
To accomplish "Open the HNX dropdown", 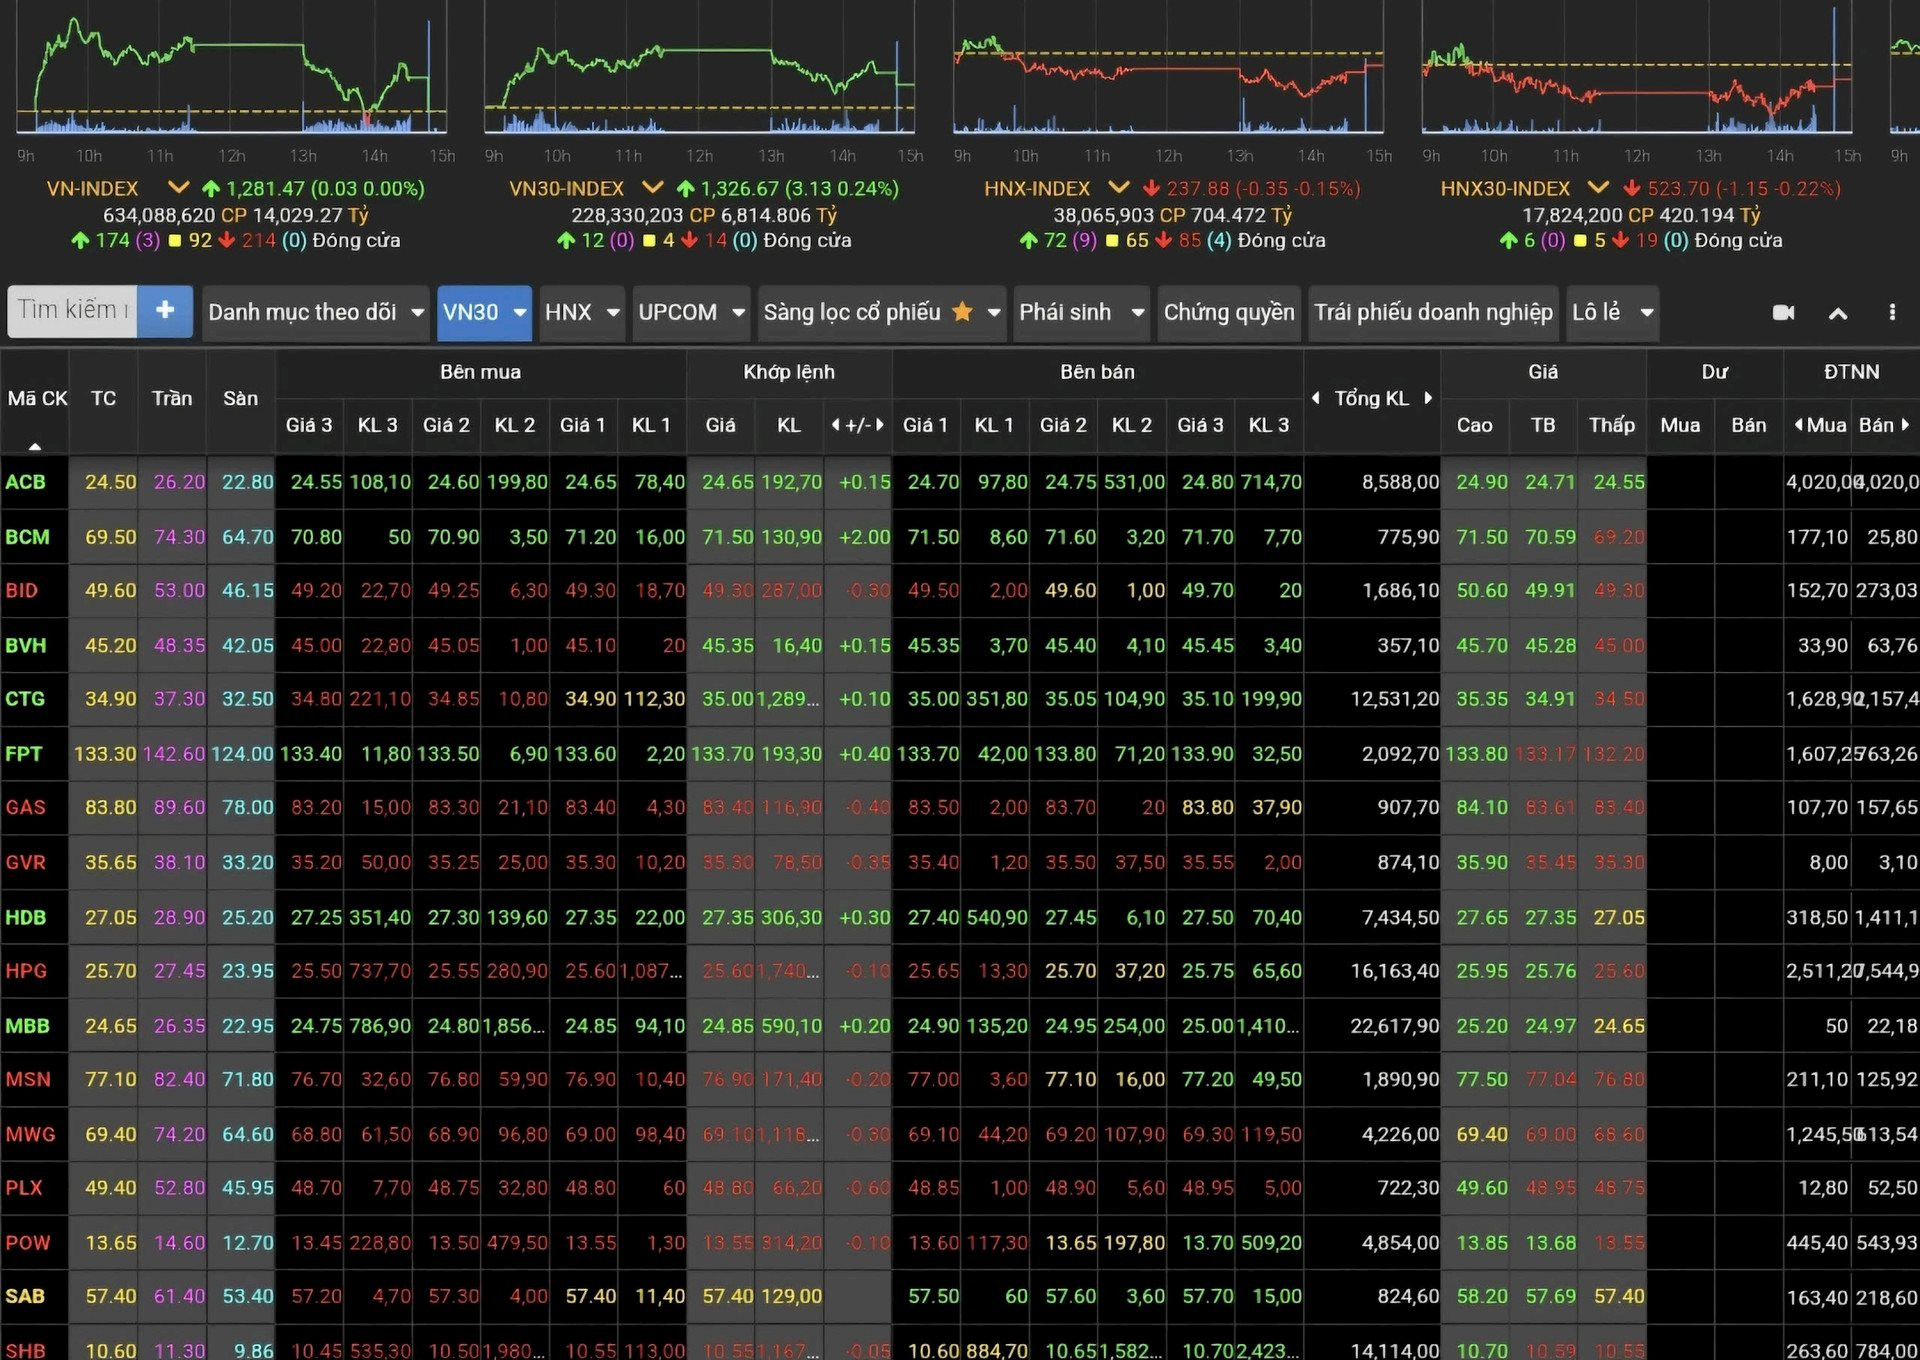I will [581, 313].
